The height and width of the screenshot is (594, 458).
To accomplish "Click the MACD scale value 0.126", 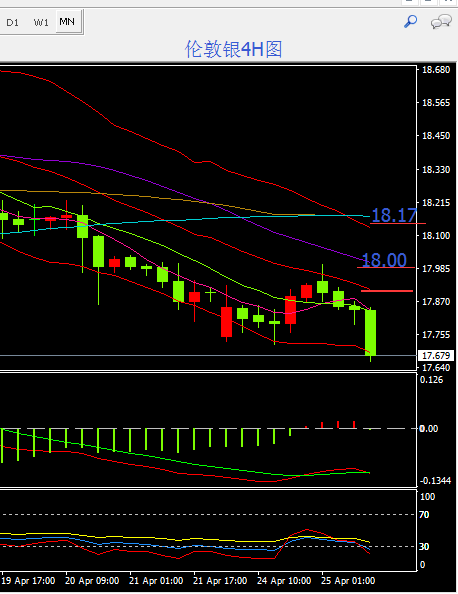I will point(431,380).
